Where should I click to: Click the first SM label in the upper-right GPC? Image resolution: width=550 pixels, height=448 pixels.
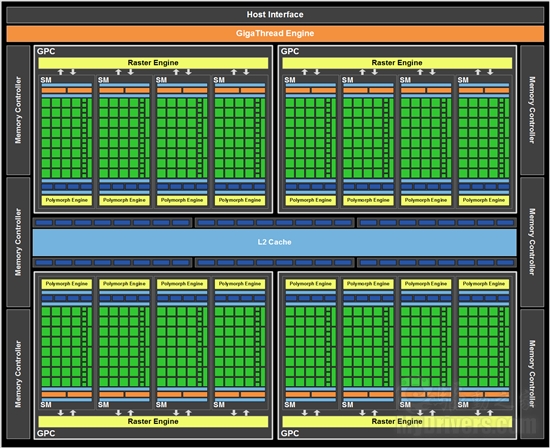[x=290, y=80]
